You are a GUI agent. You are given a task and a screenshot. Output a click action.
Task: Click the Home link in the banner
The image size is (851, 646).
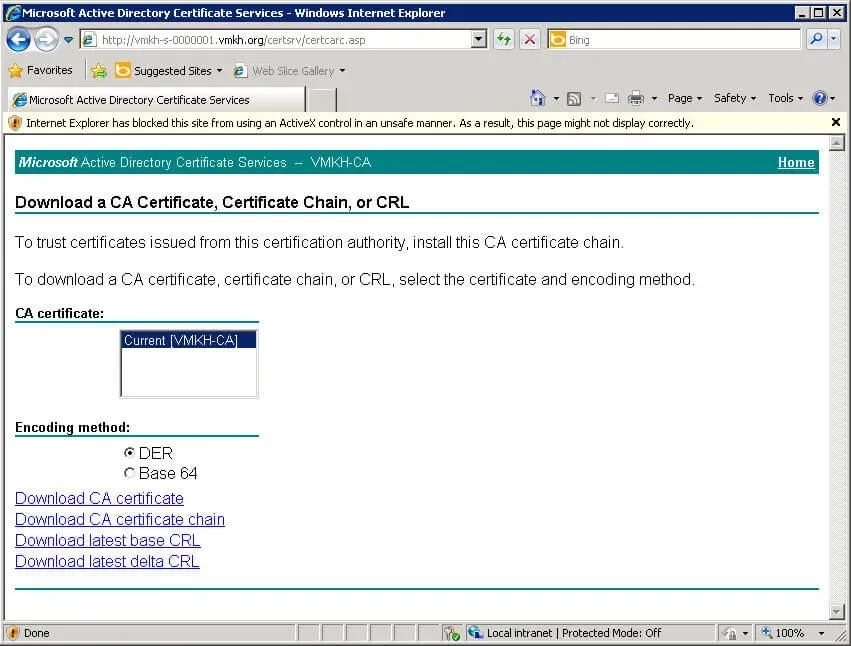(796, 162)
